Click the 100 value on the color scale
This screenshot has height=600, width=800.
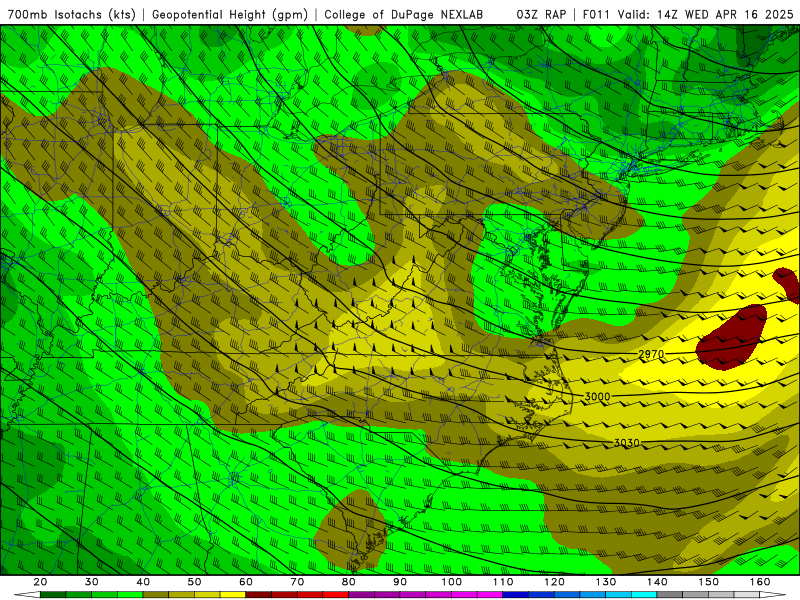452,582
